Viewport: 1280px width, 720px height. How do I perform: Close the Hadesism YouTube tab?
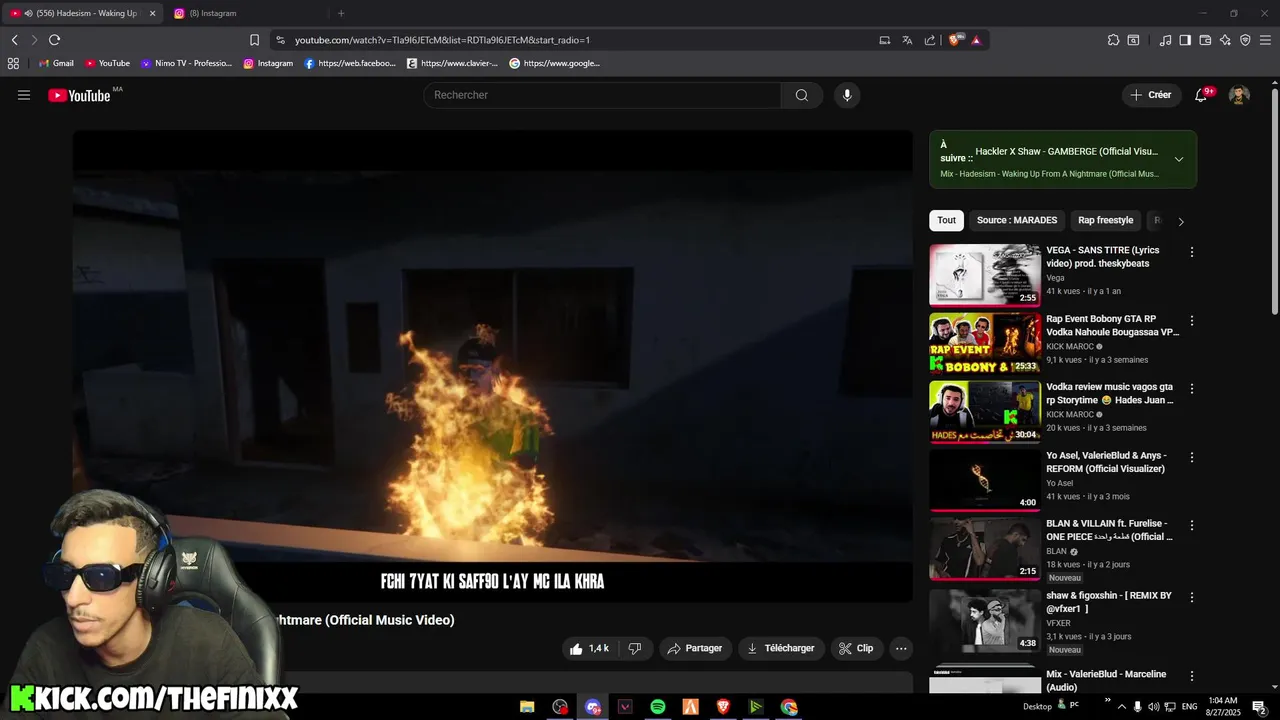[x=153, y=13]
